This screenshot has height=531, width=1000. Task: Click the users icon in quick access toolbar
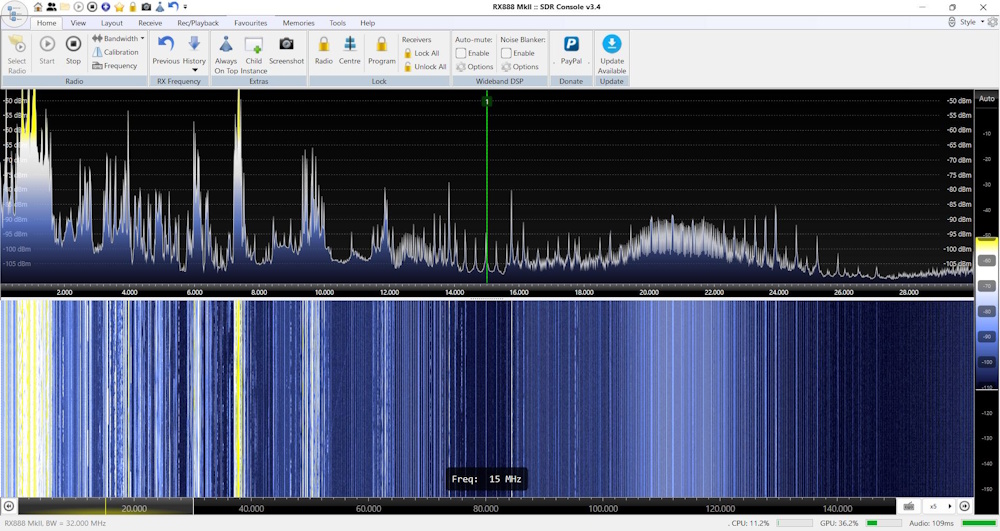pos(51,7)
